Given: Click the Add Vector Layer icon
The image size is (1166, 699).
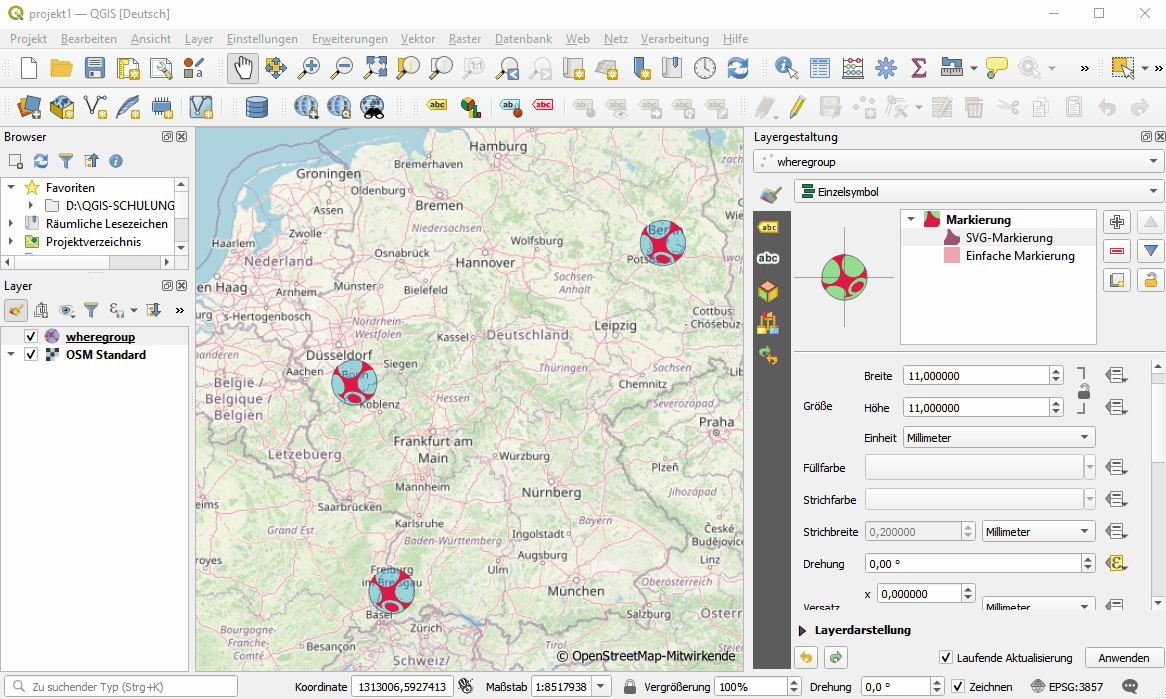Looking at the screenshot, I should [x=63, y=107].
